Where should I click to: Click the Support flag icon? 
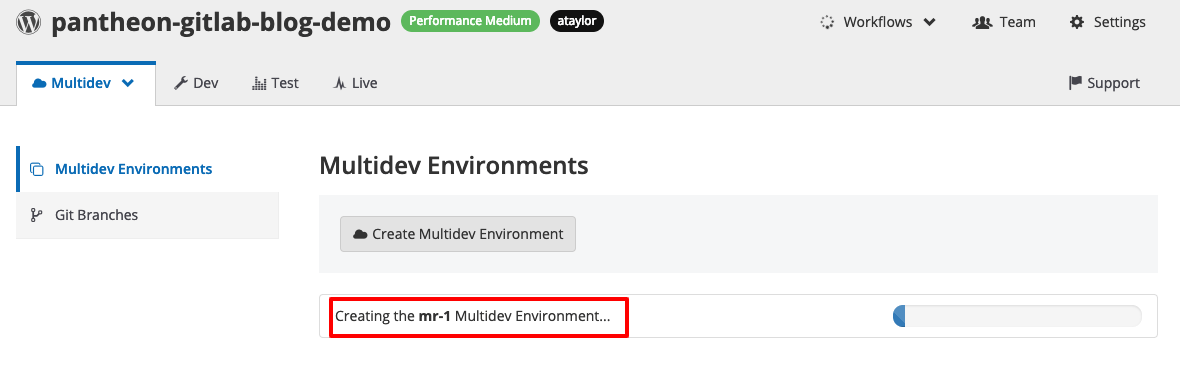tap(1075, 83)
